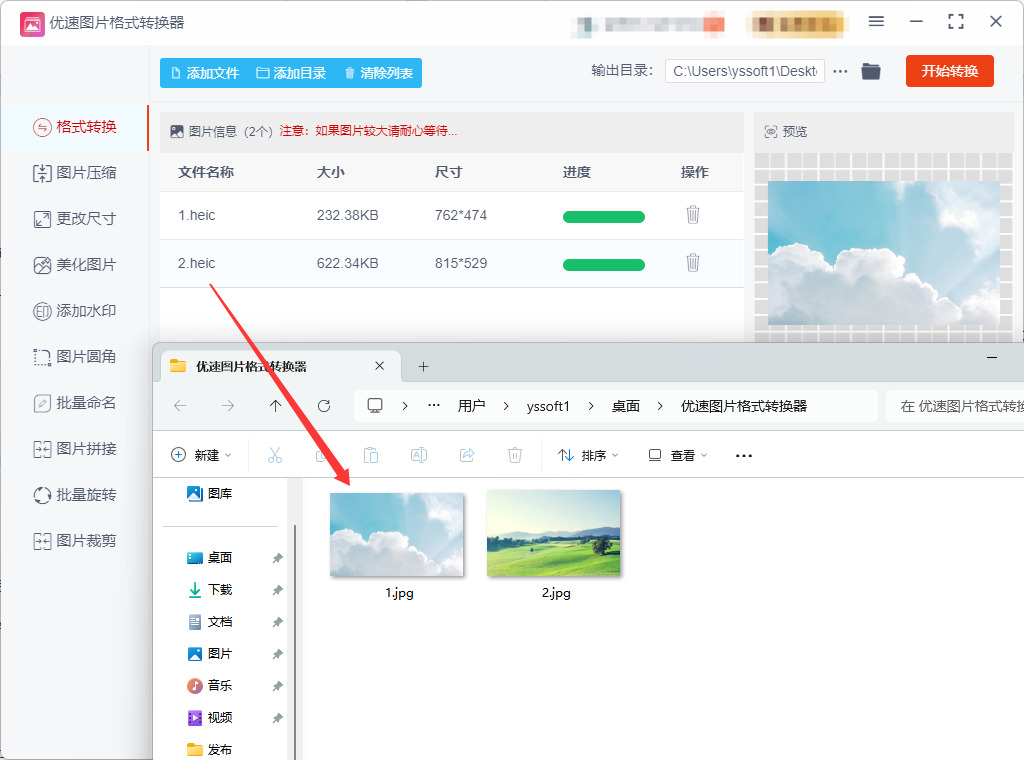
Task: Click the 2.heic progress bar
Action: tap(603, 264)
